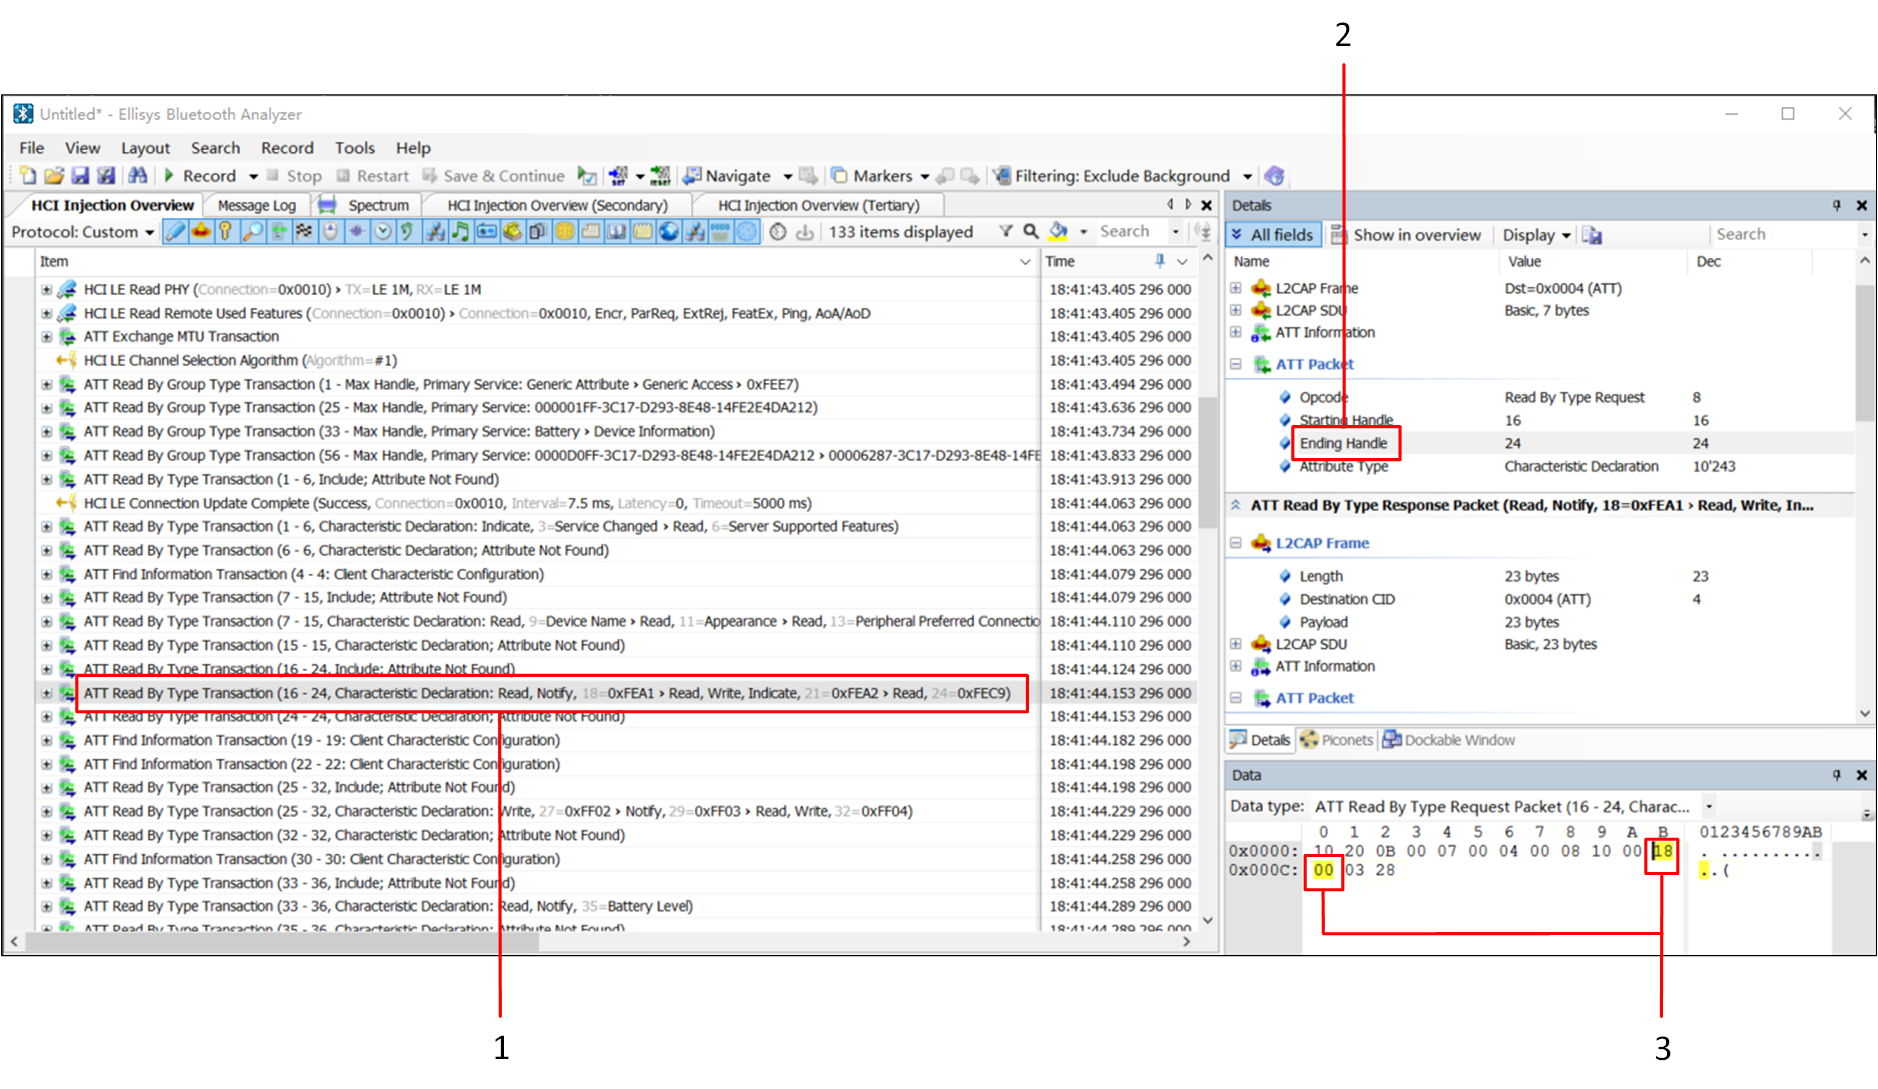Click the item list horizontal scrollbar
This screenshot has height=1089, width=1878.
pos(600,942)
